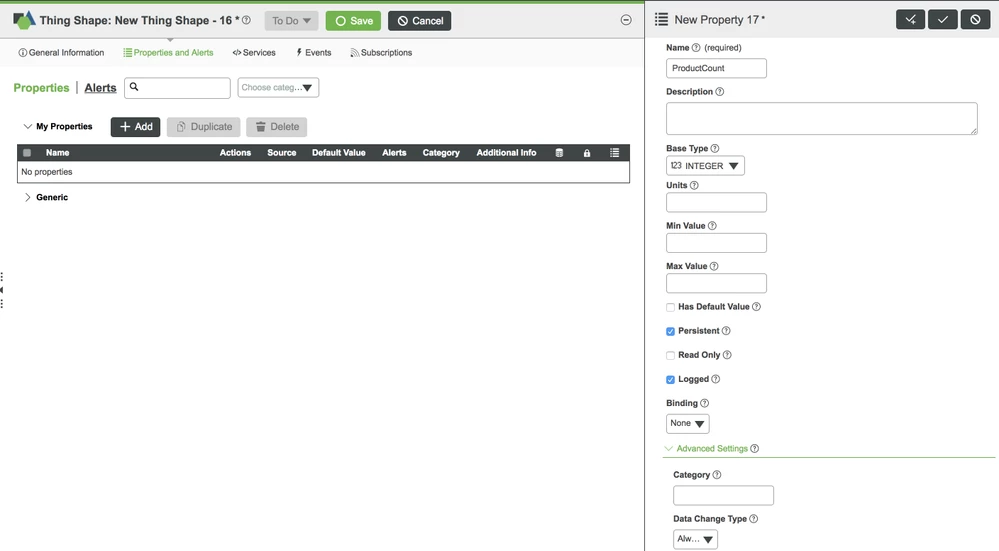Open help icon next to Units
Screen dimensions: 999x551
click(694, 185)
